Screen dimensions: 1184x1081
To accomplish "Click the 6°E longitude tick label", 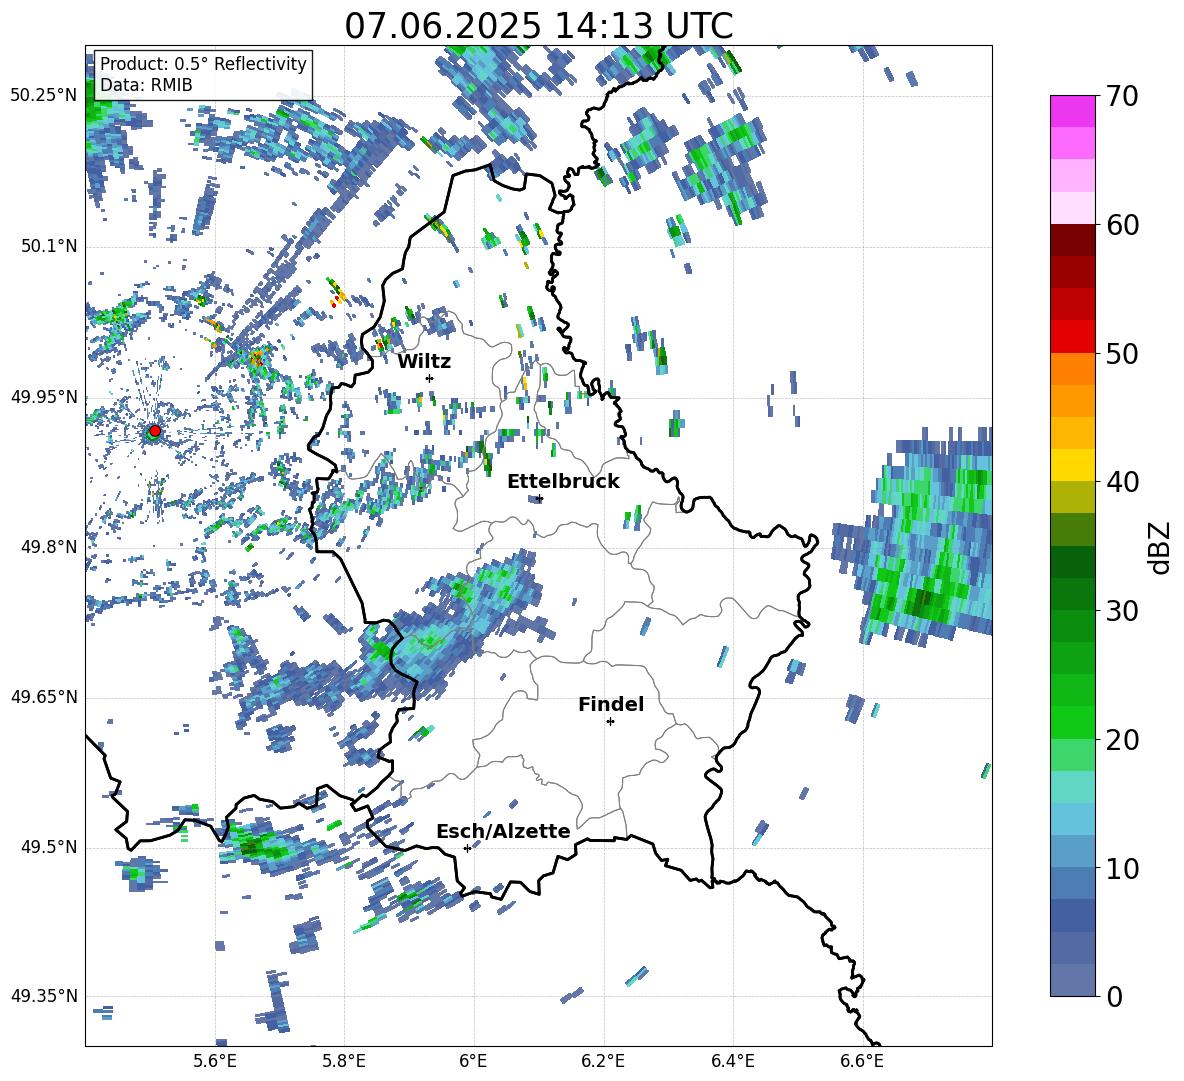I will point(473,1061).
